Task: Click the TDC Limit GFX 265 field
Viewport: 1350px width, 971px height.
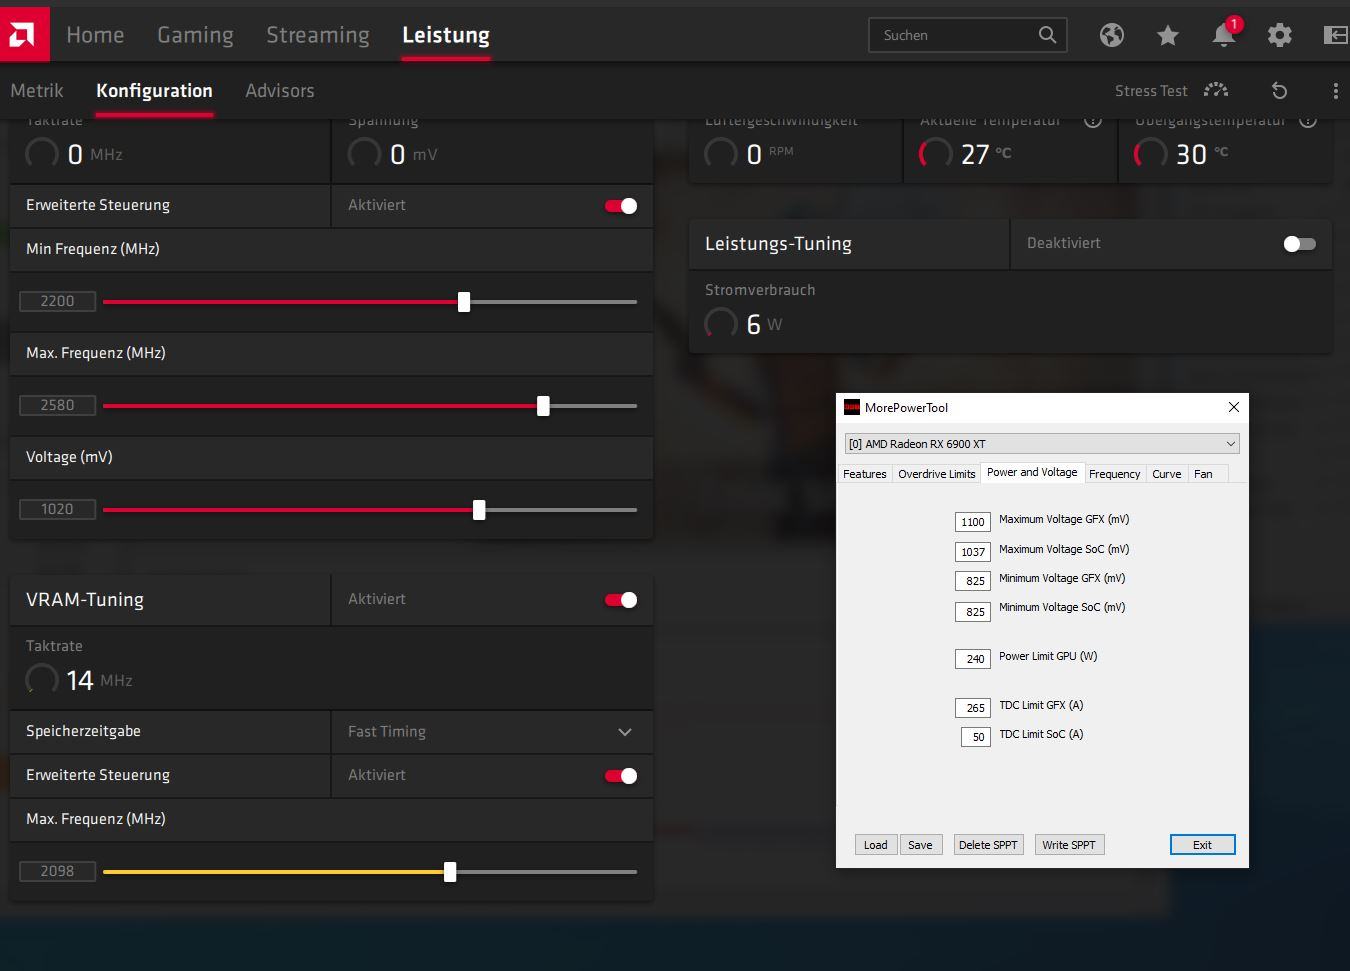Action: pos(973,708)
